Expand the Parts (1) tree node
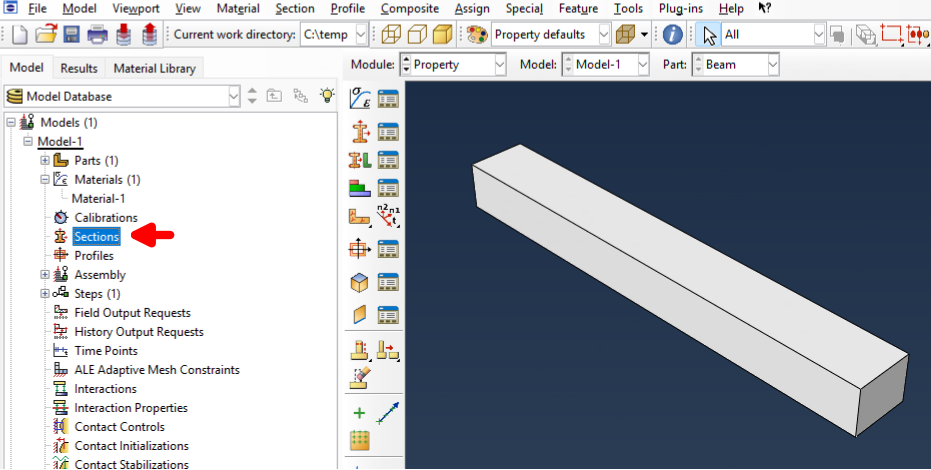Image resolution: width=931 pixels, height=470 pixels. point(45,161)
